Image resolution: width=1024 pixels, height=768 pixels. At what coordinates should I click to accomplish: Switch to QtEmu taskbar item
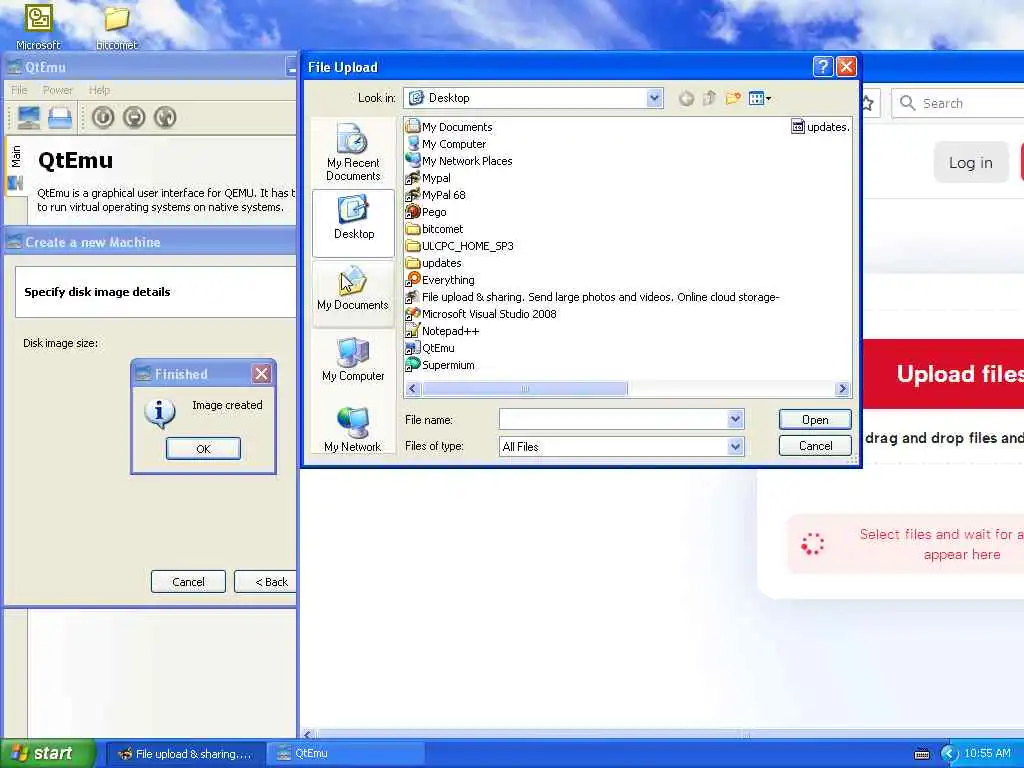pyautogui.click(x=346, y=754)
